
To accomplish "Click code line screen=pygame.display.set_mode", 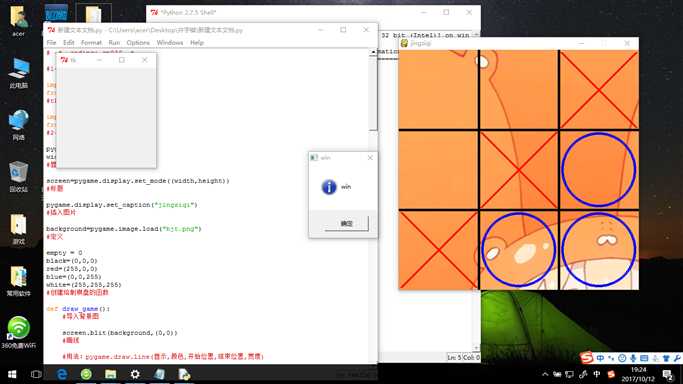I will click(x=138, y=181).
